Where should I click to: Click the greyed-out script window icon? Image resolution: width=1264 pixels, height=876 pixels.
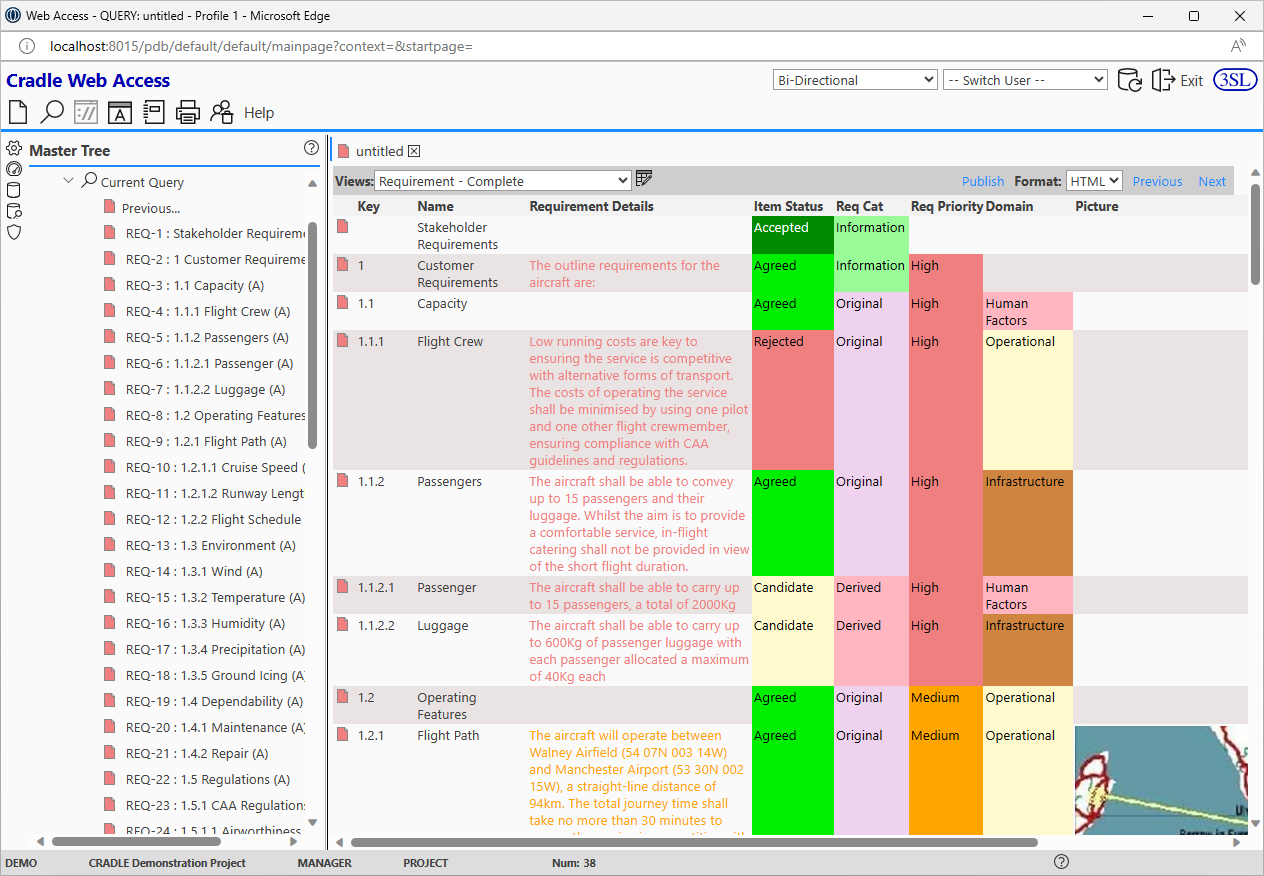tap(86, 112)
